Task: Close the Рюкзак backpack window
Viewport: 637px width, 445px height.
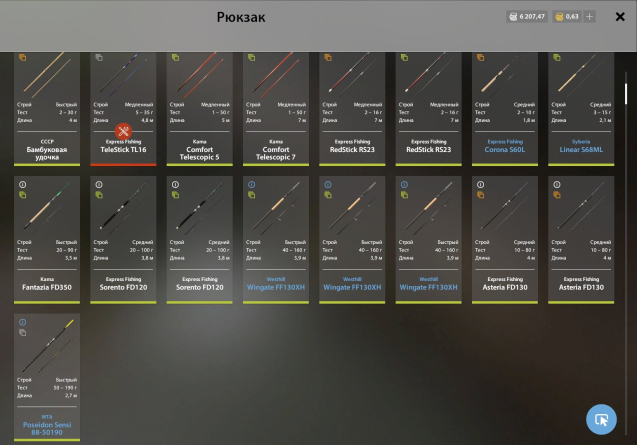Action: tap(620, 17)
